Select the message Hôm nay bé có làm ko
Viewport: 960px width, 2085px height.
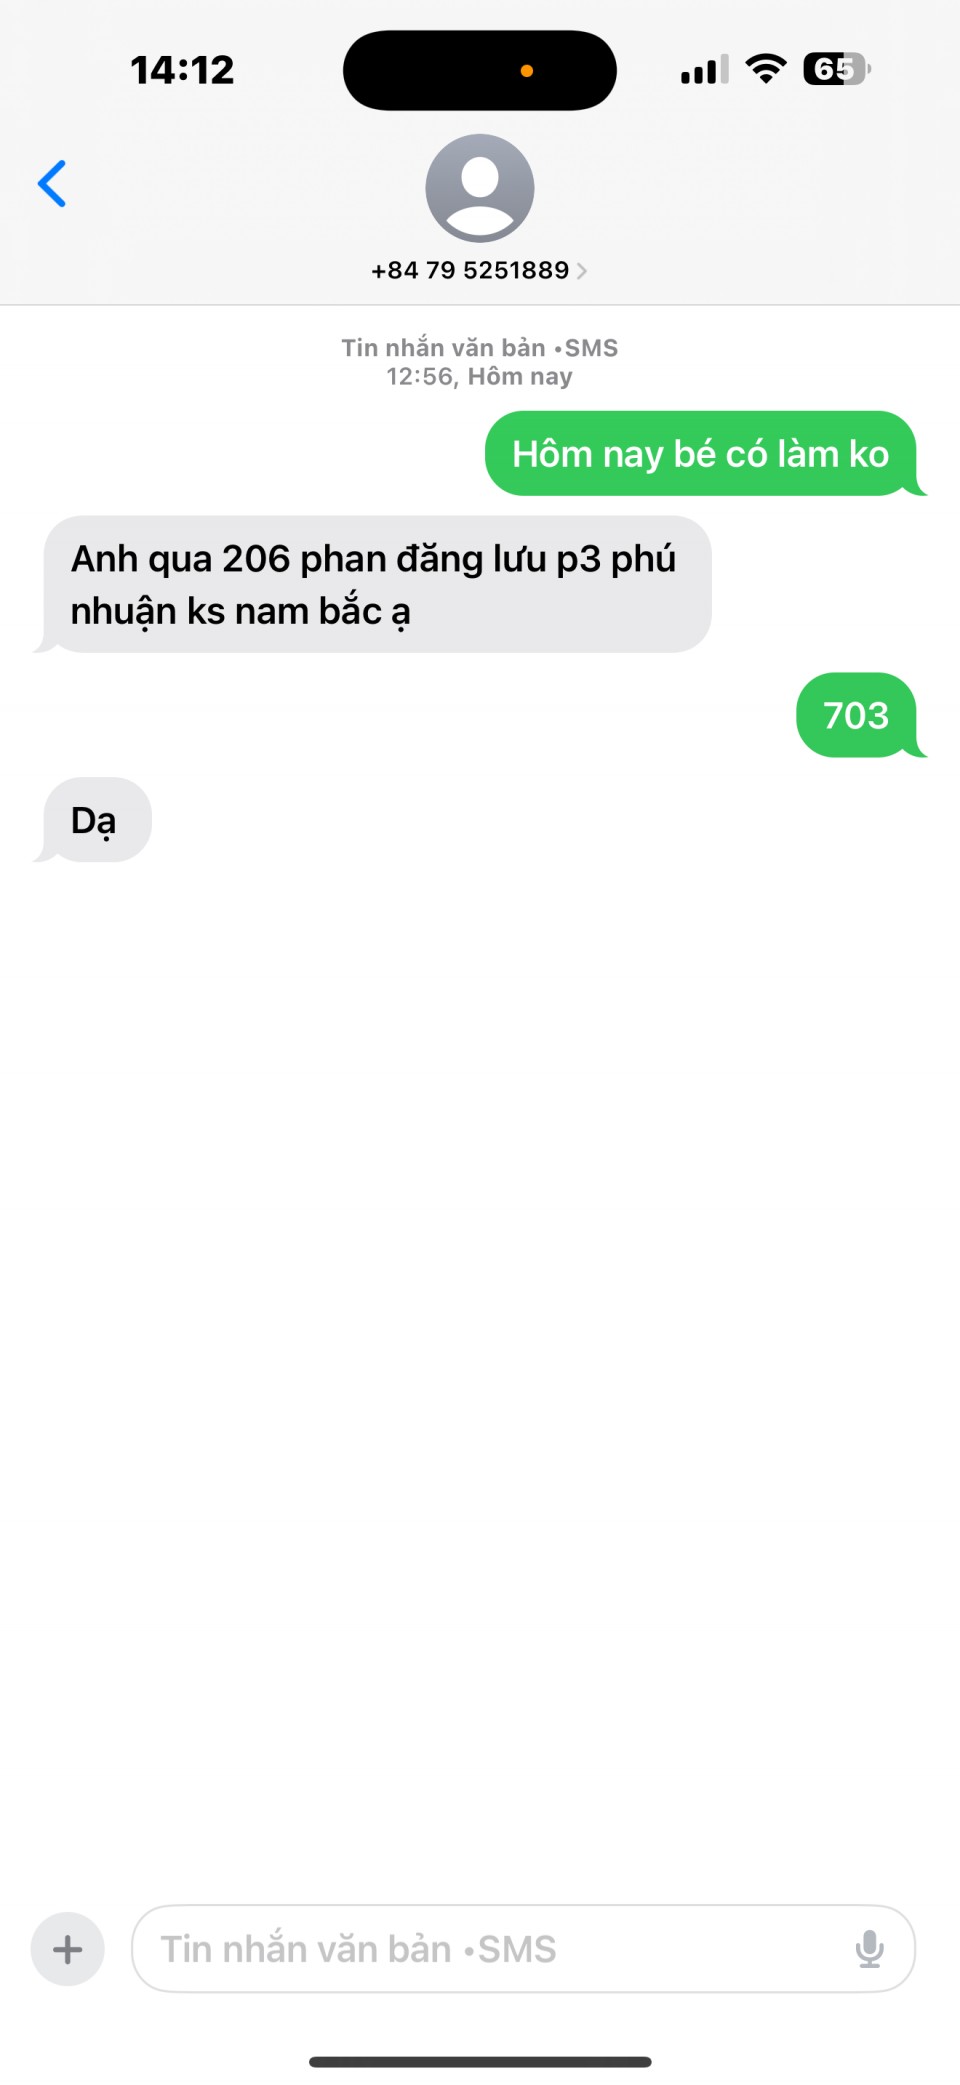(701, 454)
